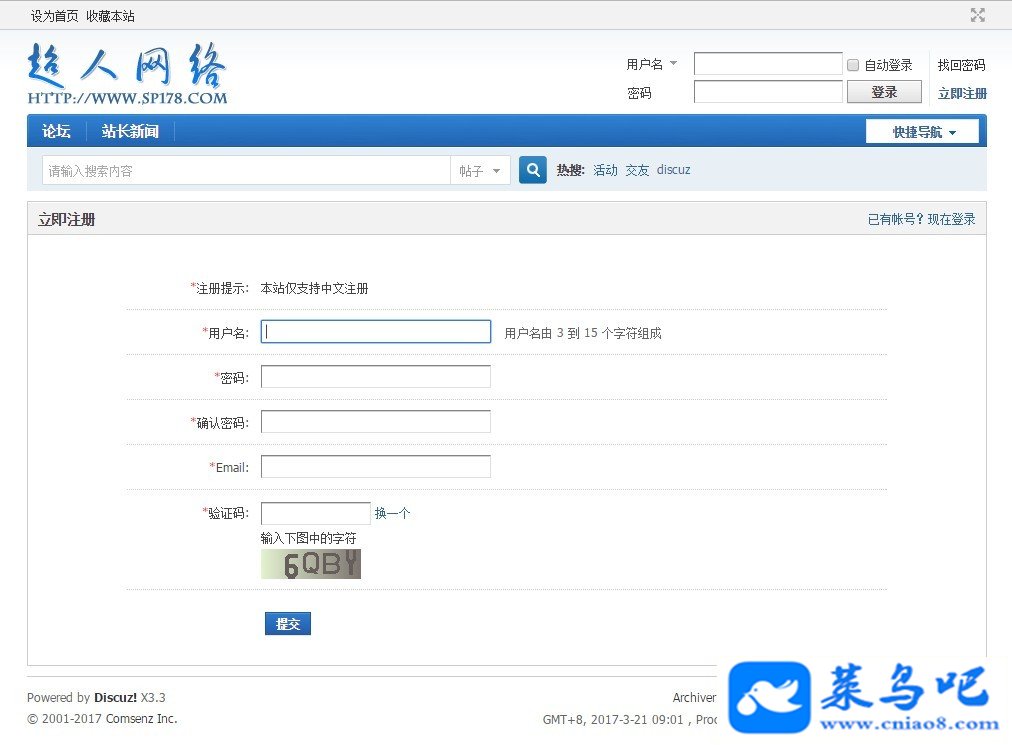The image size is (1012, 745).
Task: Toggle the widescreen icon at top right
Action: click(978, 15)
